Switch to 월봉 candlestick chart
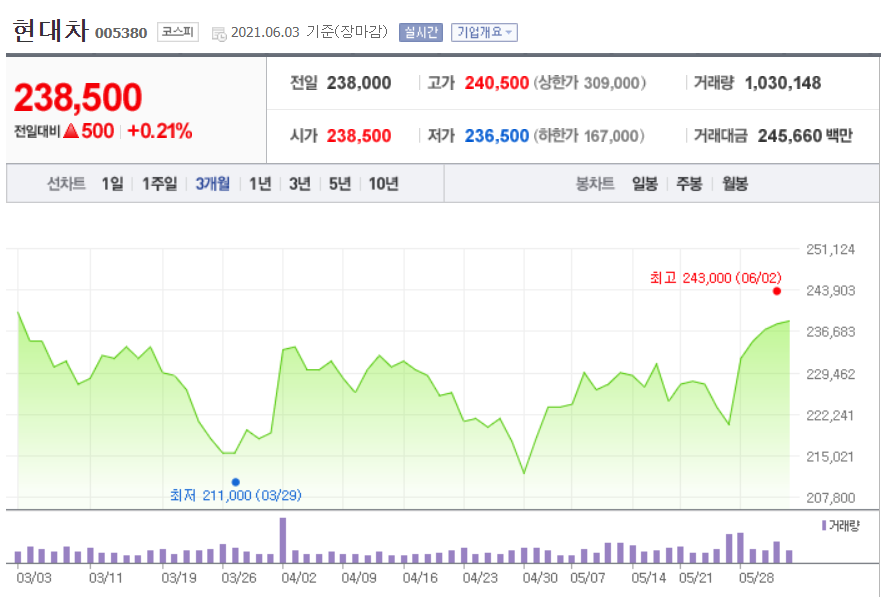Image resolution: width=881 pixels, height=597 pixels. tap(734, 184)
